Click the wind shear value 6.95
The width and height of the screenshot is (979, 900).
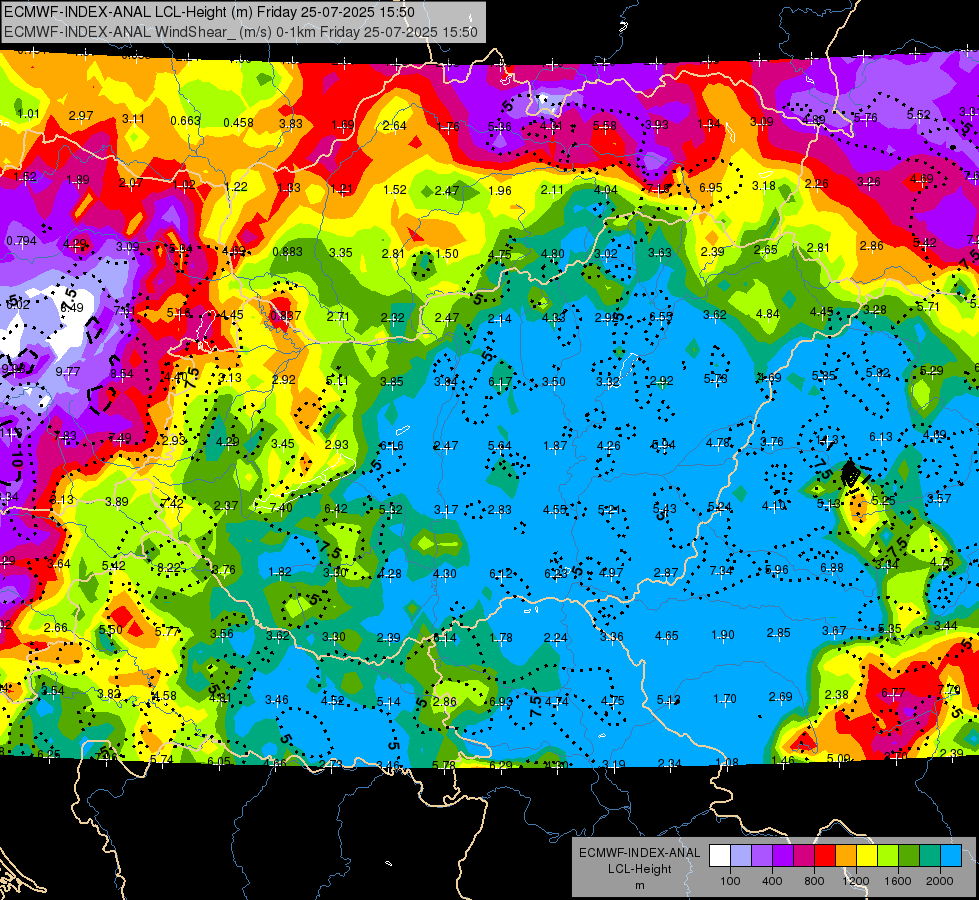coord(711,187)
